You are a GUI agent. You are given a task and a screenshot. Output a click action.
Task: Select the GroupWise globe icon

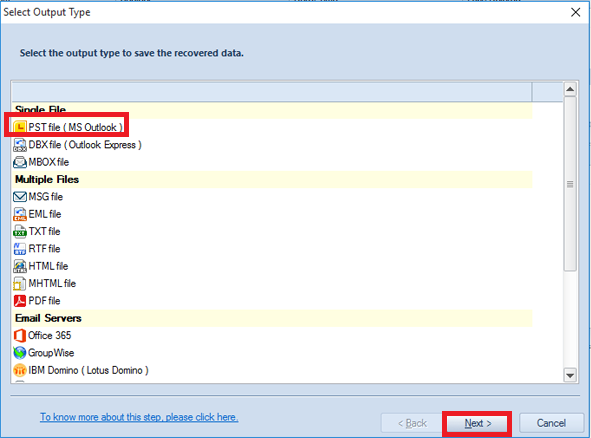click(x=20, y=353)
